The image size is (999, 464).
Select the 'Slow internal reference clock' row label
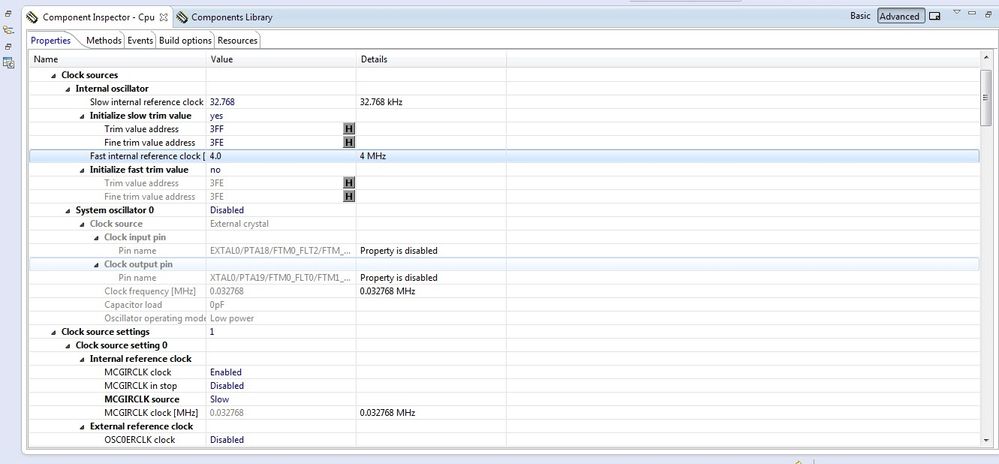click(147, 102)
